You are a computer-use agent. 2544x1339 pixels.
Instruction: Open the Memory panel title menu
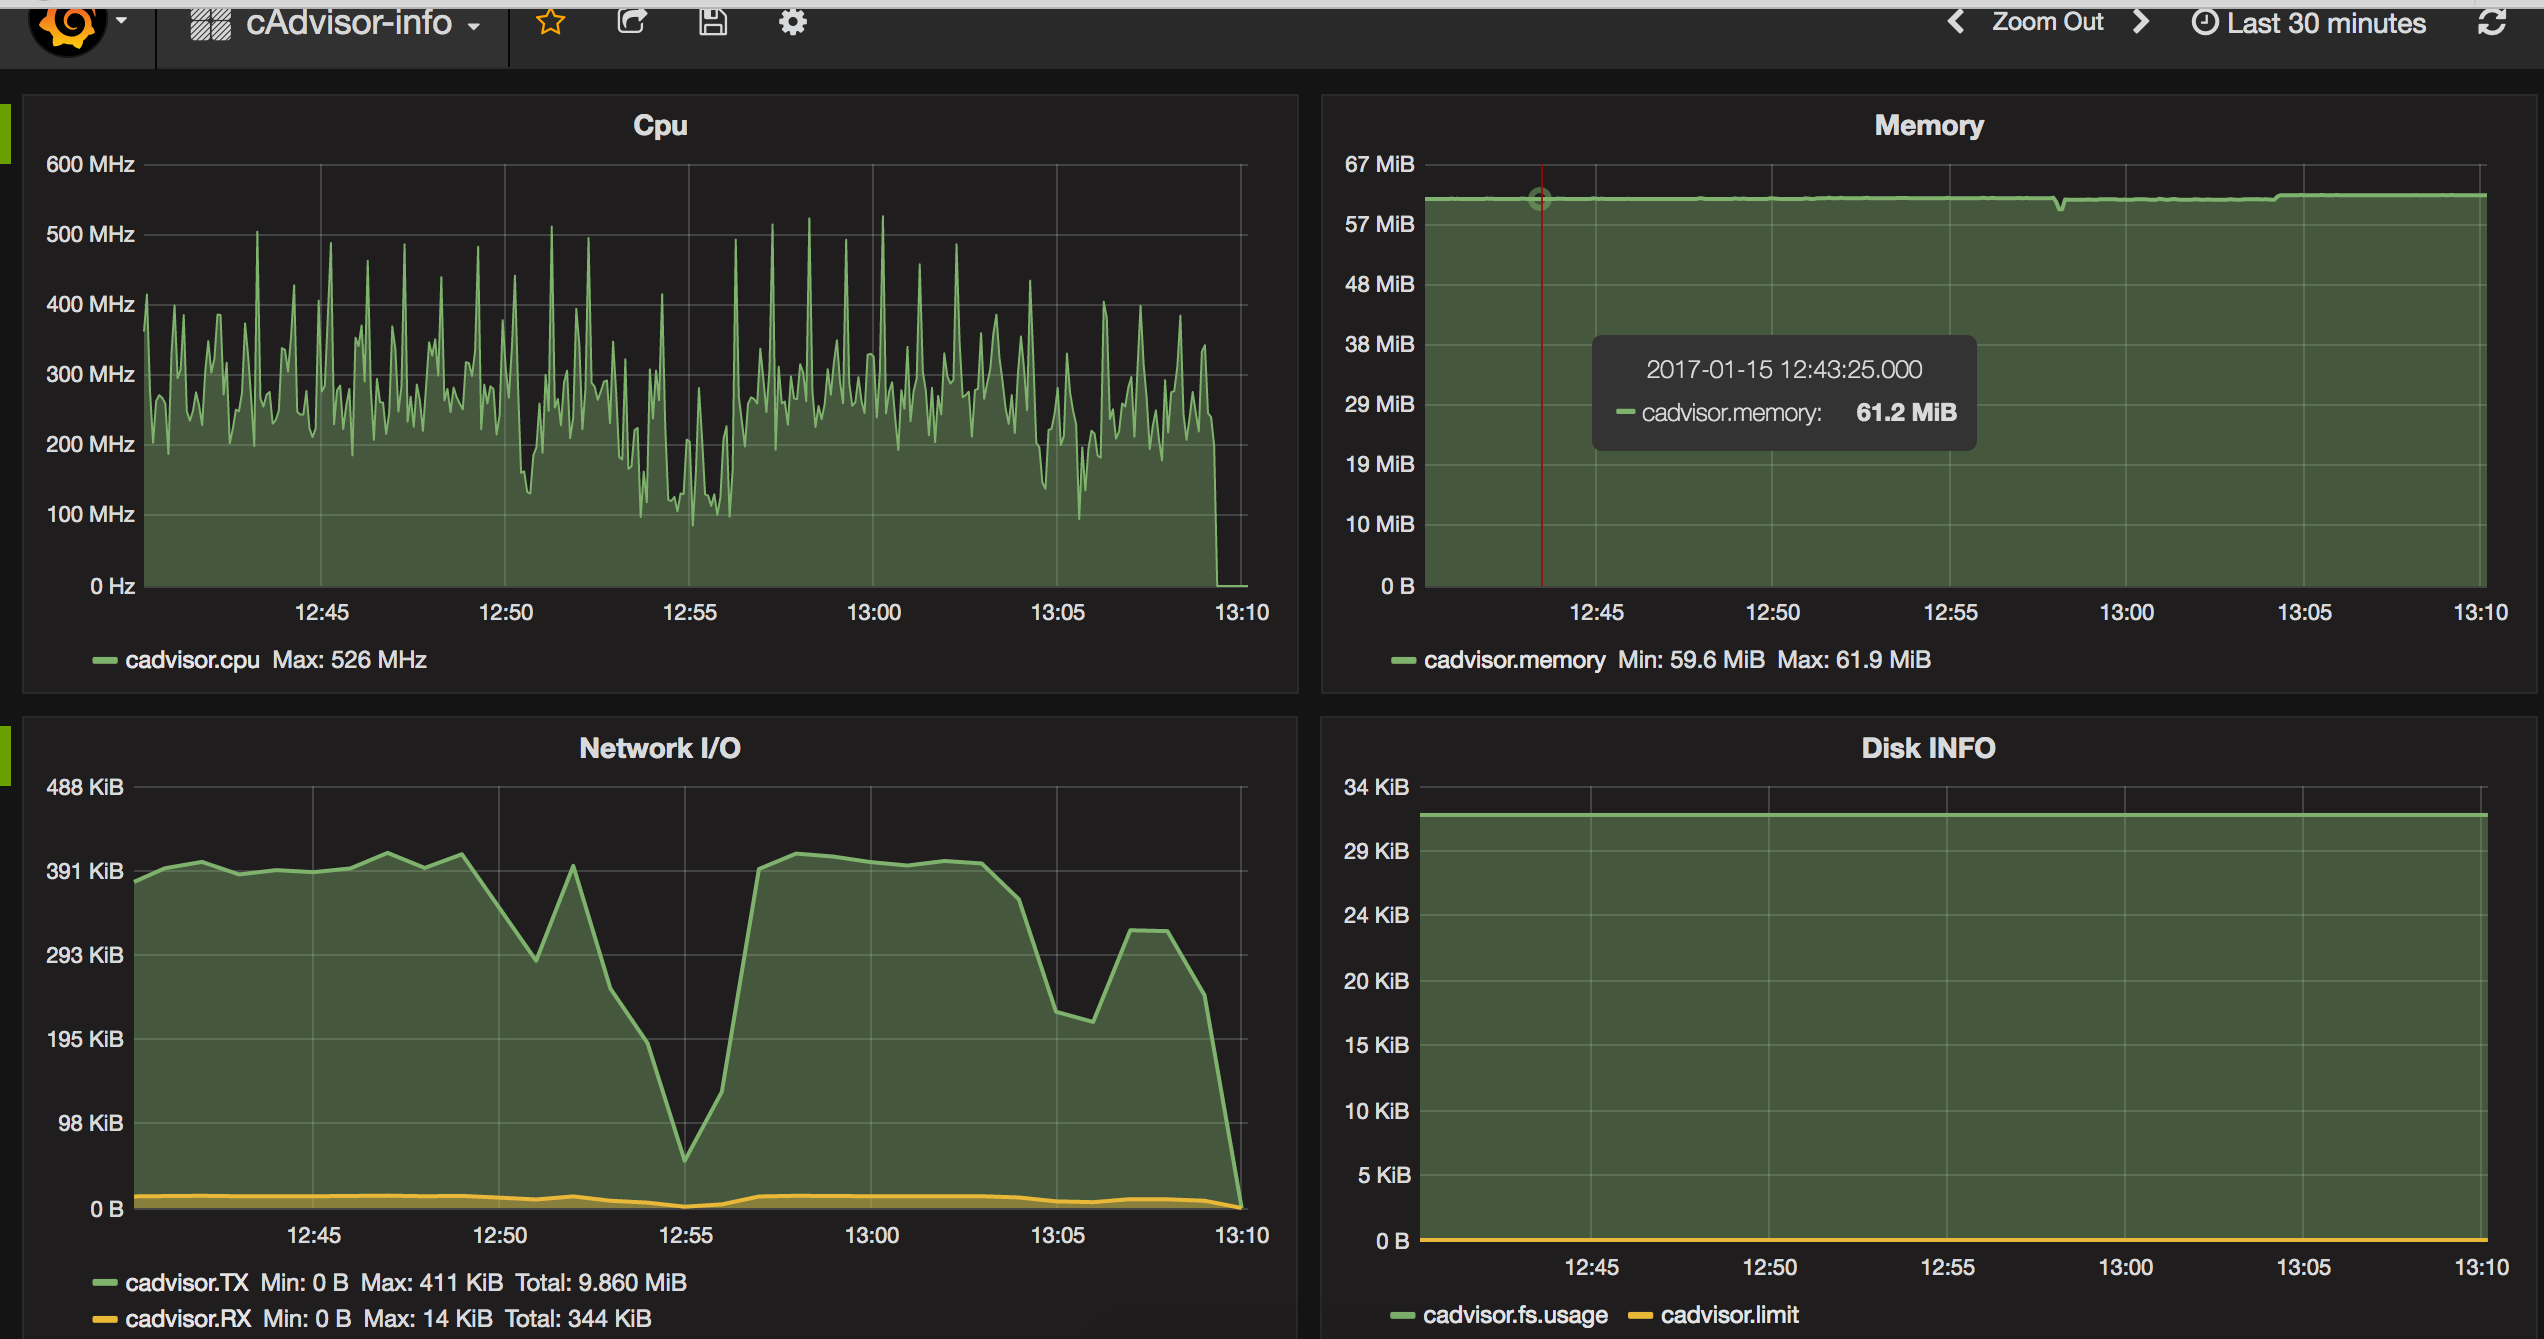1929,125
